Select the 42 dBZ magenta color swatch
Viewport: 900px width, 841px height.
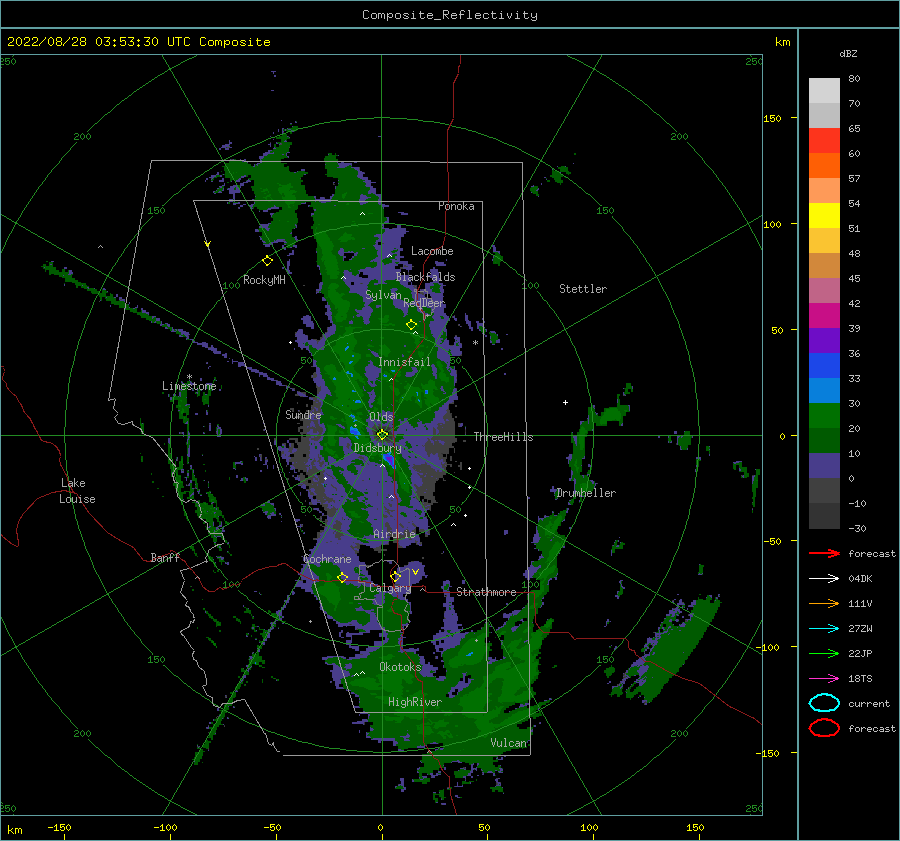pyautogui.click(x=824, y=315)
